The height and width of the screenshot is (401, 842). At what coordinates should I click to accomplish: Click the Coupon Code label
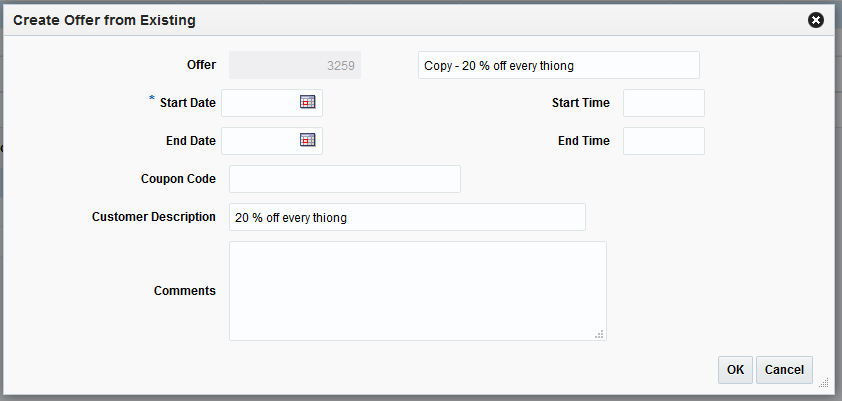tap(178, 179)
